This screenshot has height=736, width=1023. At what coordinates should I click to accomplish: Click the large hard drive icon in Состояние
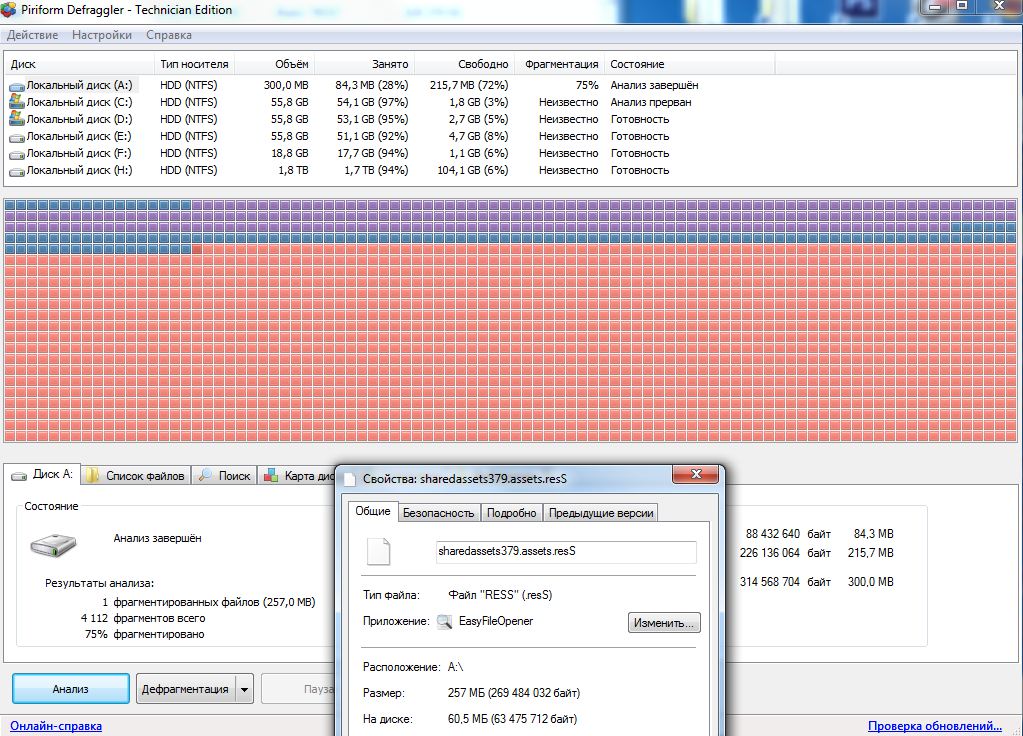pos(53,544)
